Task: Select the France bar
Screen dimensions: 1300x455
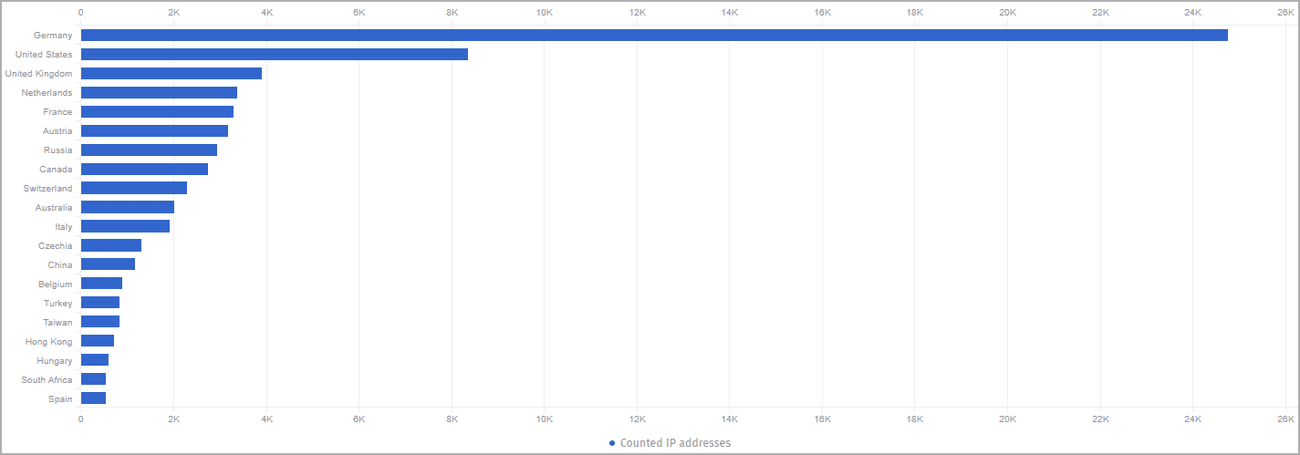Action: pyautogui.click(x=157, y=112)
